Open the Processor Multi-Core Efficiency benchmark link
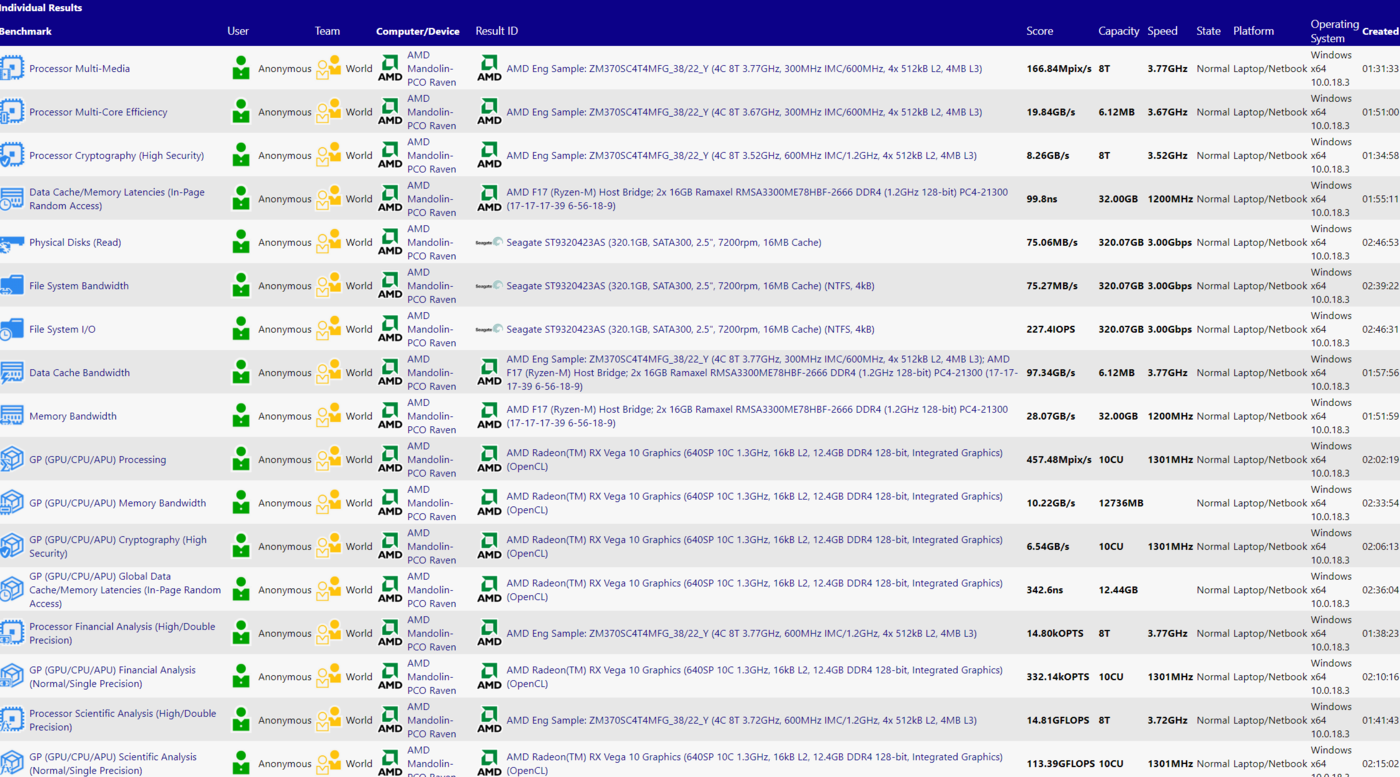This screenshot has width=1400, height=777. pyautogui.click(x=98, y=112)
